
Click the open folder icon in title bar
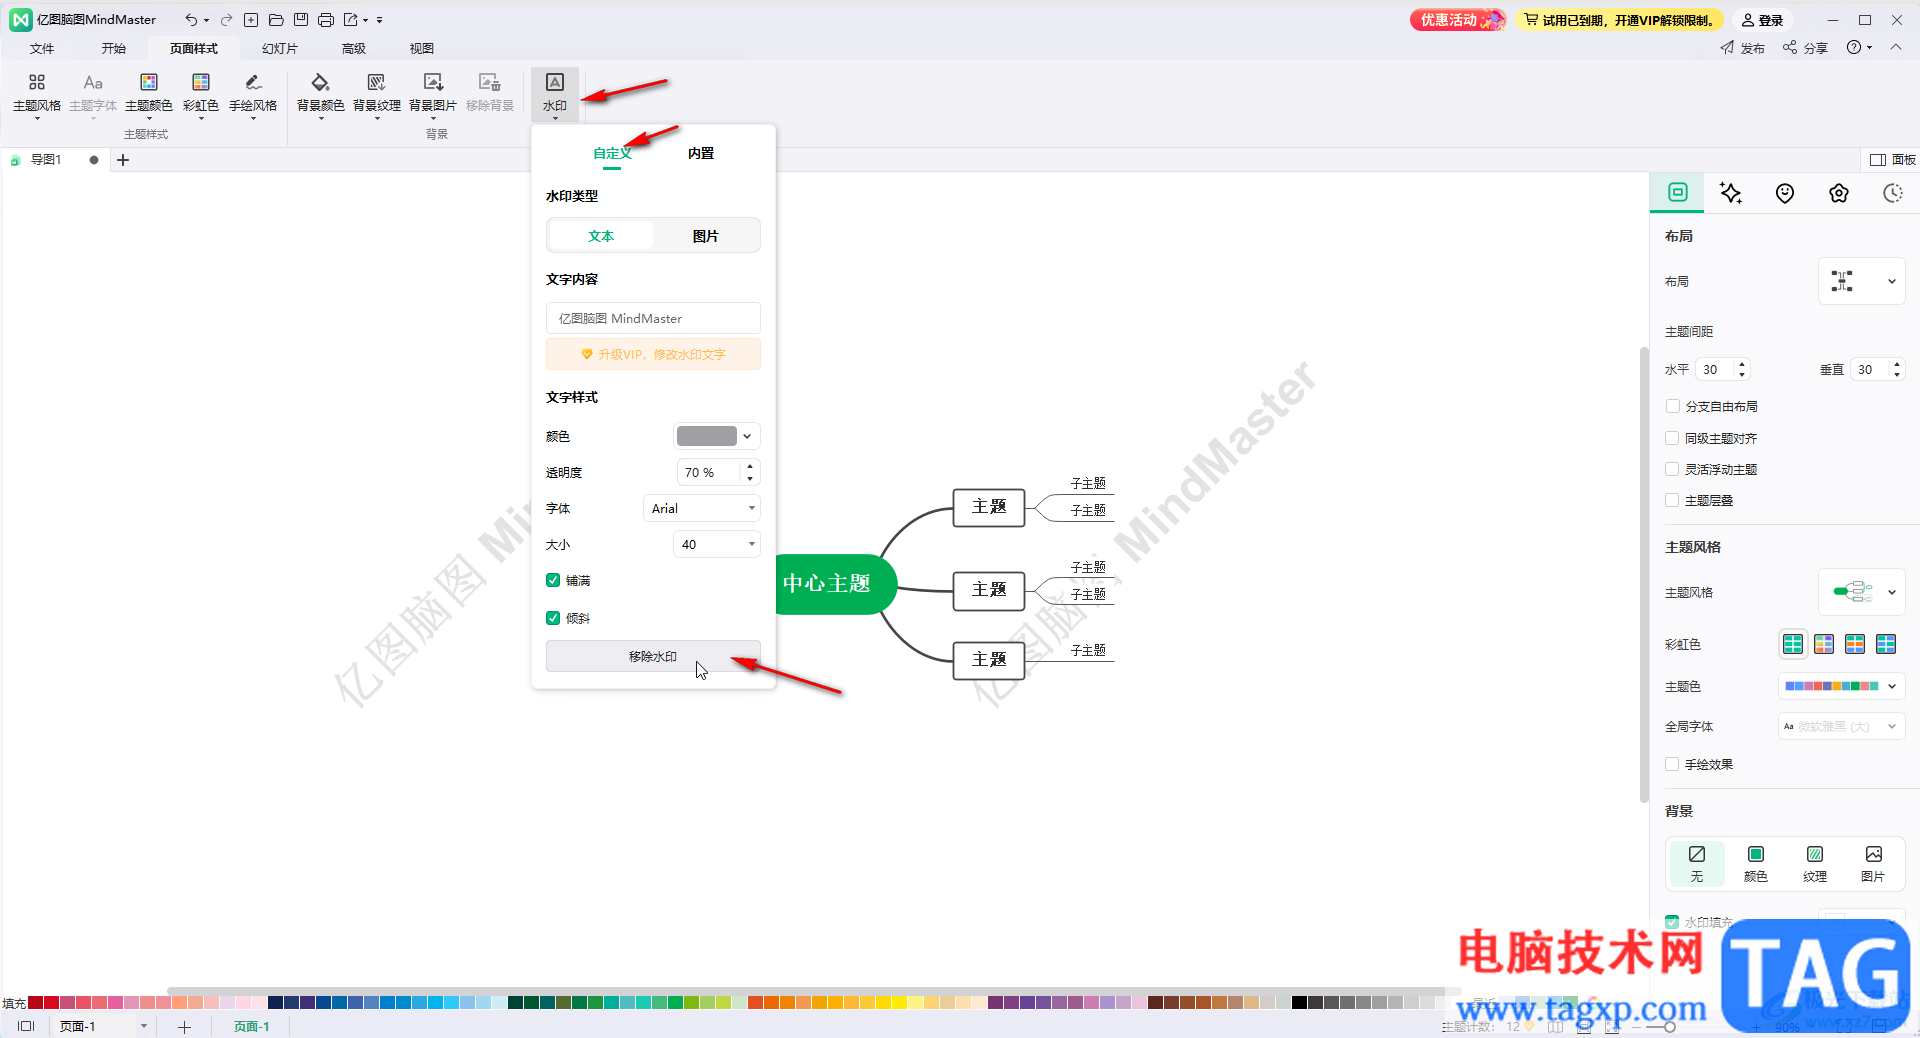(x=276, y=20)
